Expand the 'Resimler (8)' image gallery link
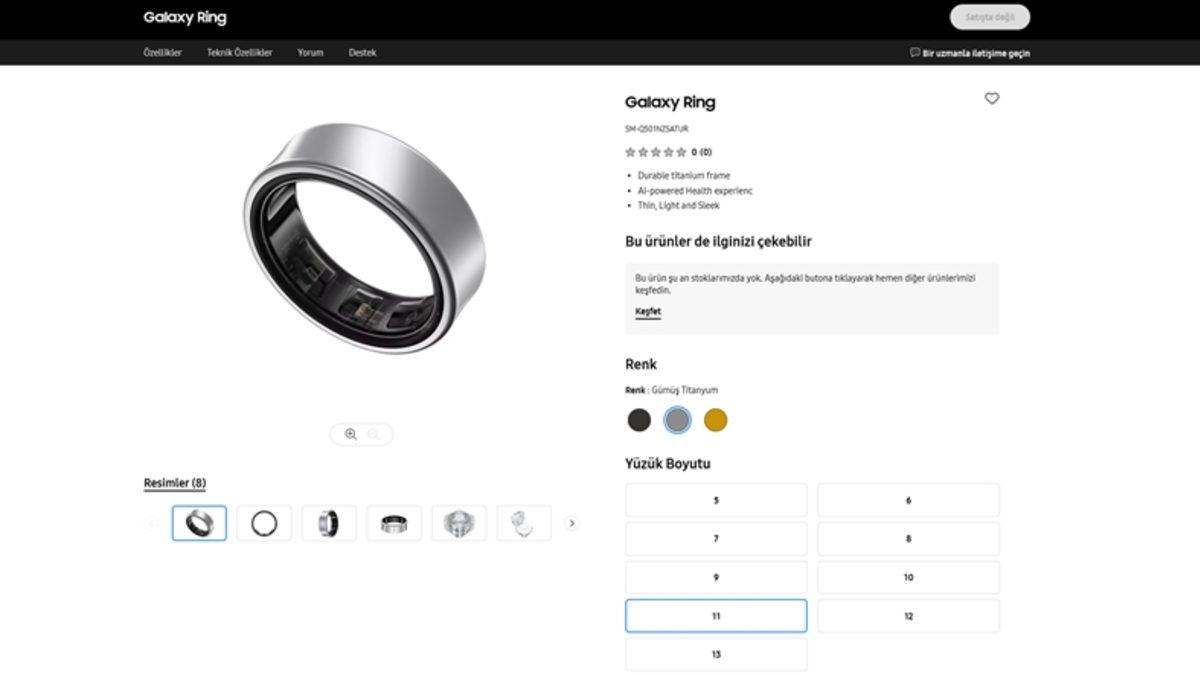This screenshot has width=1200, height=675. [173, 482]
